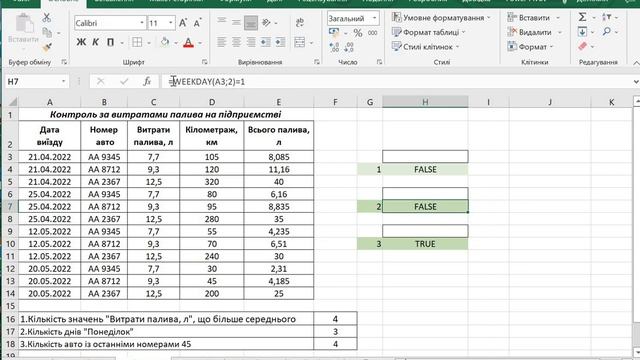Open Find and Select magnifier icon
Image resolution: width=640 pixels, height=360 pixels.
tap(607, 31)
